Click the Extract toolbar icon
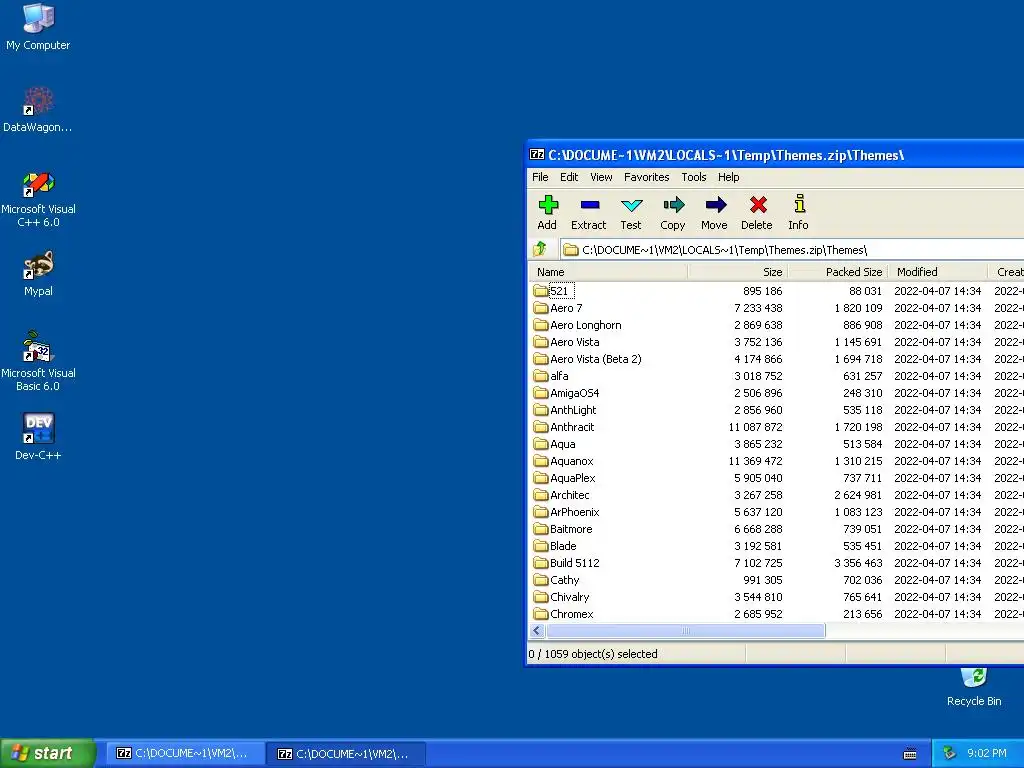This screenshot has width=1024, height=768. pos(588,213)
